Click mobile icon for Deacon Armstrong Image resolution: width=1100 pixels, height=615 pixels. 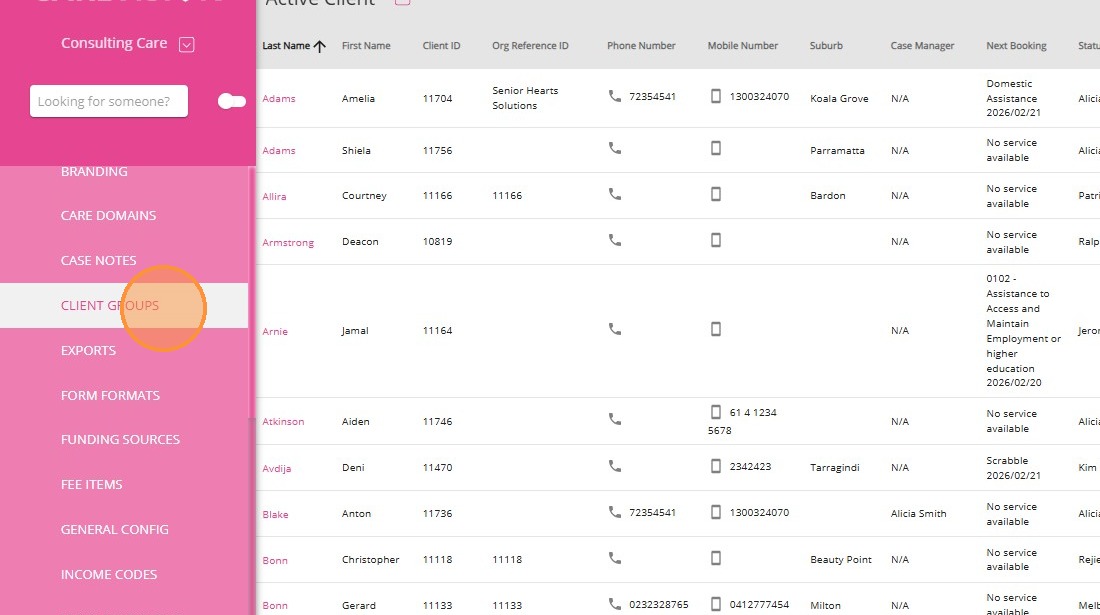[716, 240]
